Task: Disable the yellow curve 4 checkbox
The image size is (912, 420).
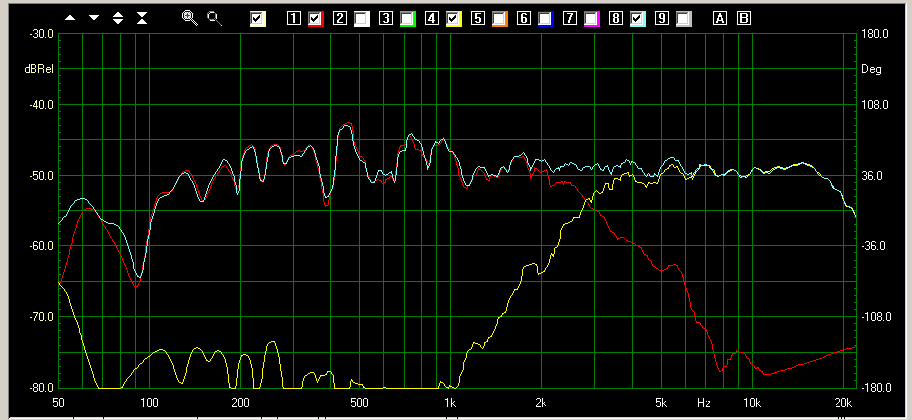Action: (x=454, y=18)
